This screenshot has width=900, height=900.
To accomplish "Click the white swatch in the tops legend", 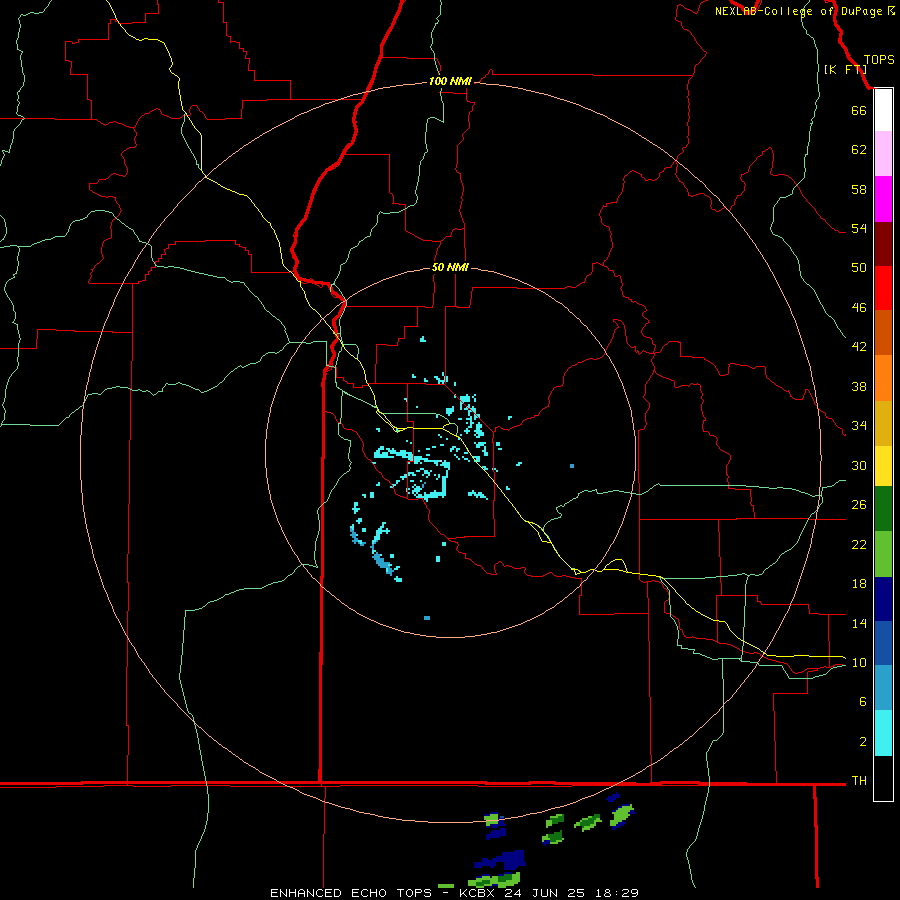I will [x=883, y=110].
